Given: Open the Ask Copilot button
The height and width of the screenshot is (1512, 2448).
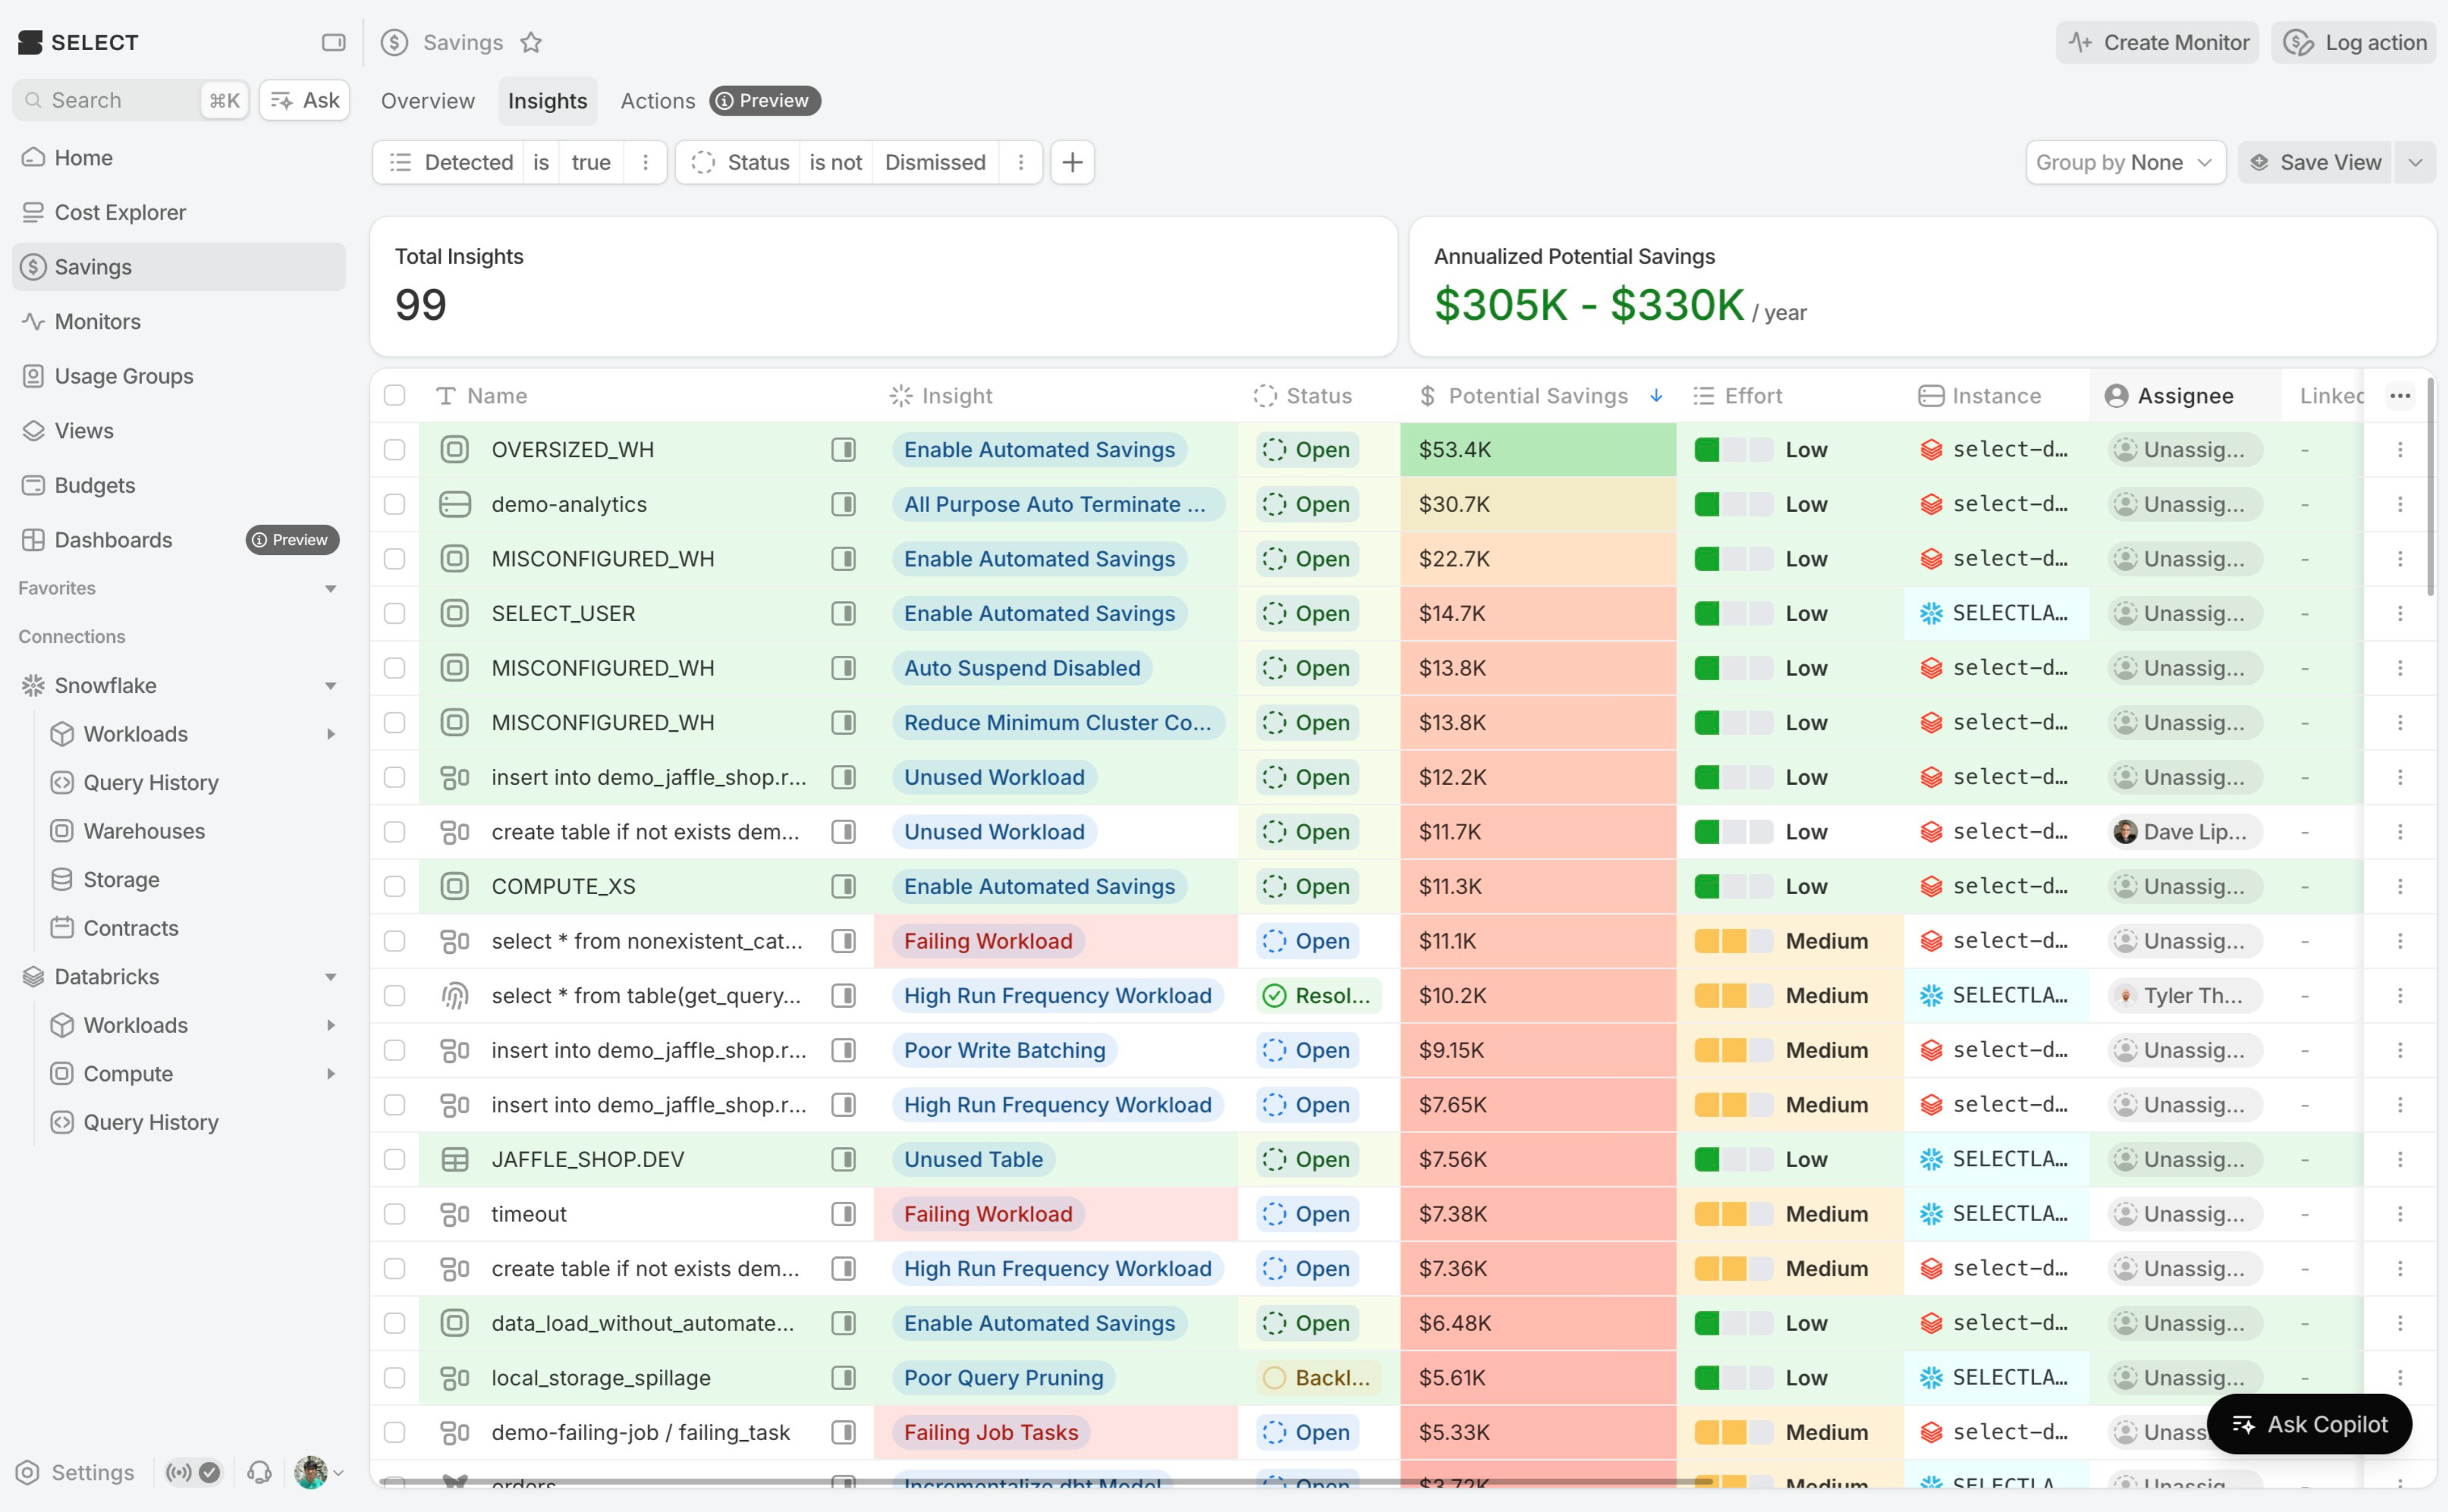Looking at the screenshot, I should [x=2309, y=1424].
